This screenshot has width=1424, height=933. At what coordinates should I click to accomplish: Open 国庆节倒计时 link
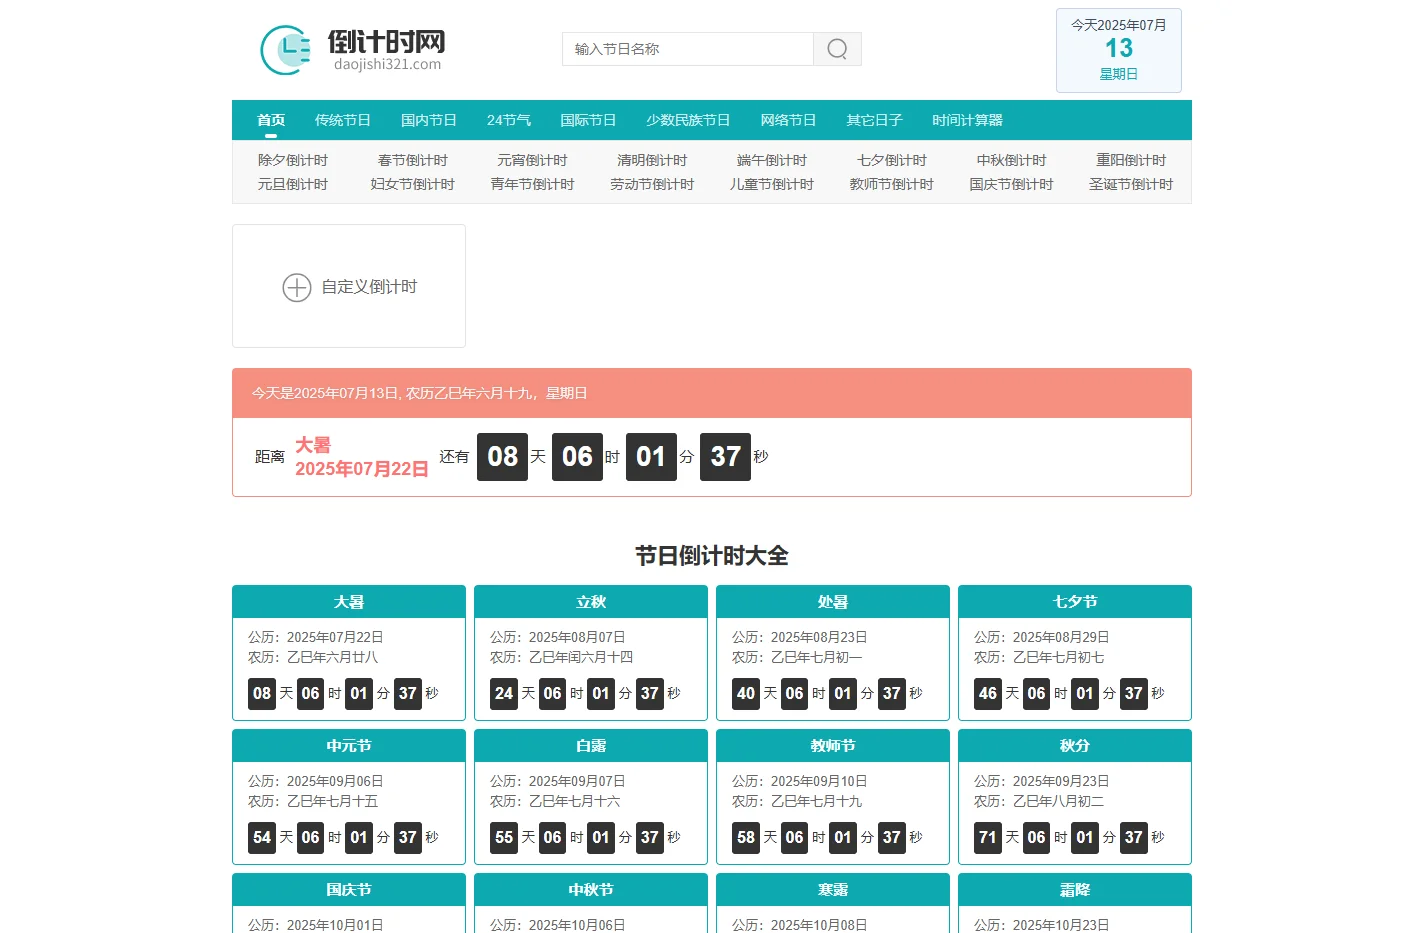point(1012,184)
